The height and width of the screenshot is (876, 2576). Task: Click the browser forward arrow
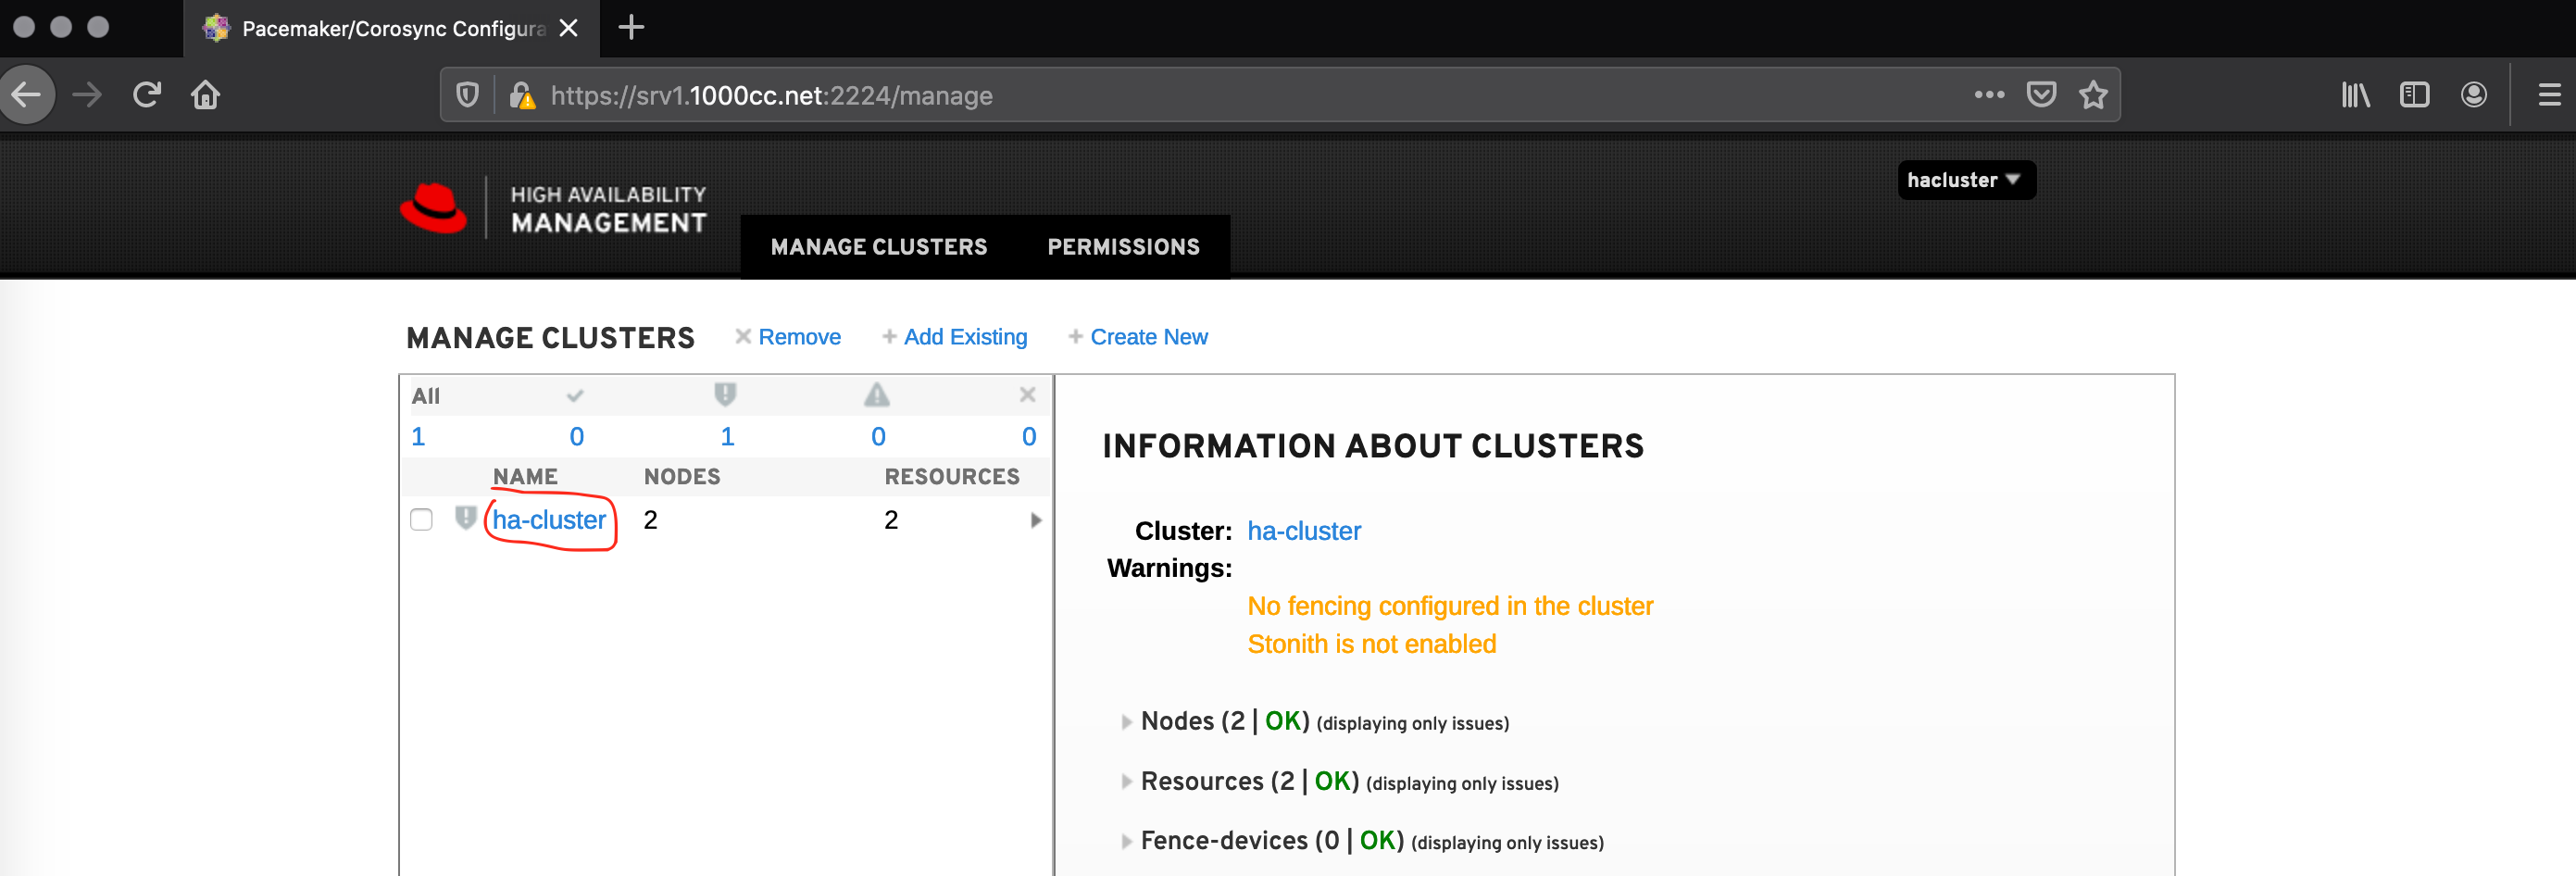[x=87, y=95]
